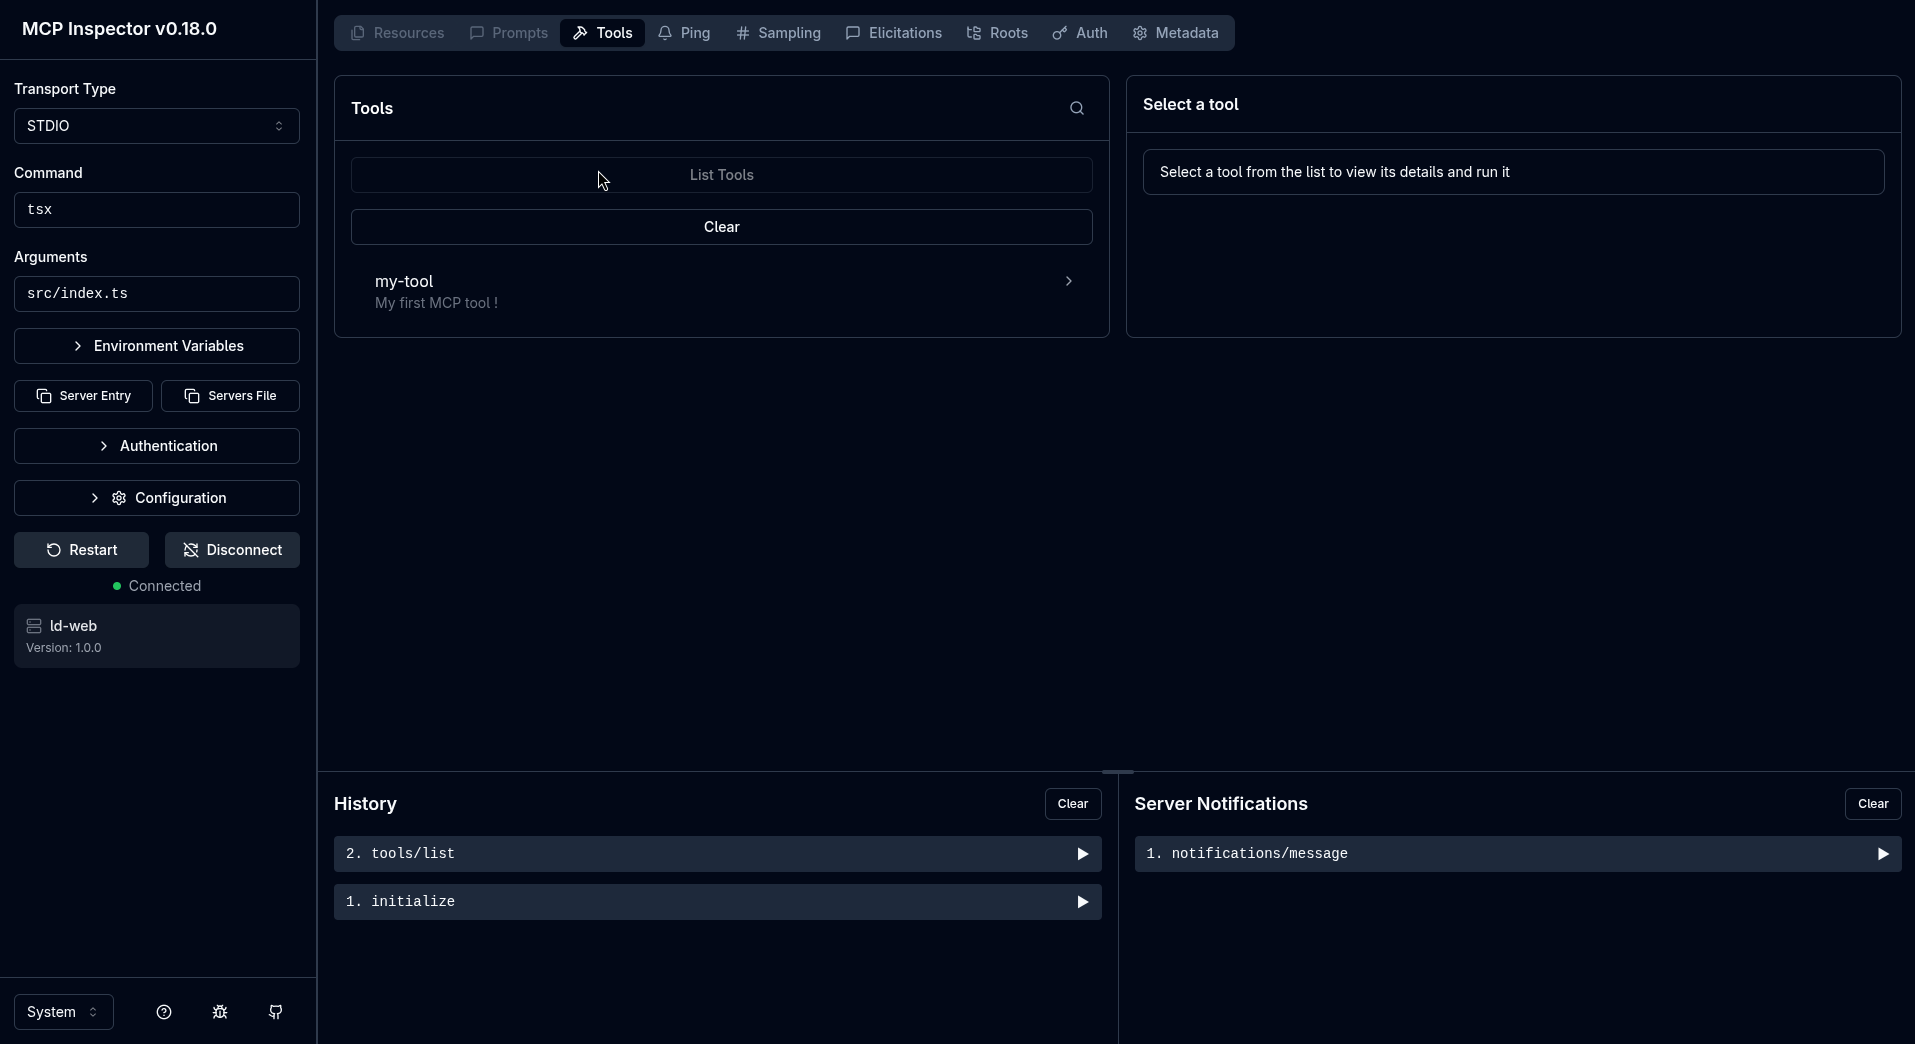Open the search icon in Tools panel
The image size is (1915, 1044).
pyautogui.click(x=1077, y=108)
